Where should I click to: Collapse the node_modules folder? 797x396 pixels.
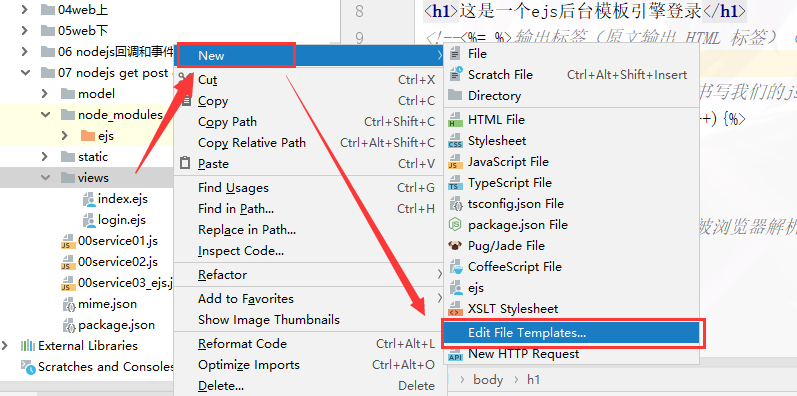tap(45, 115)
